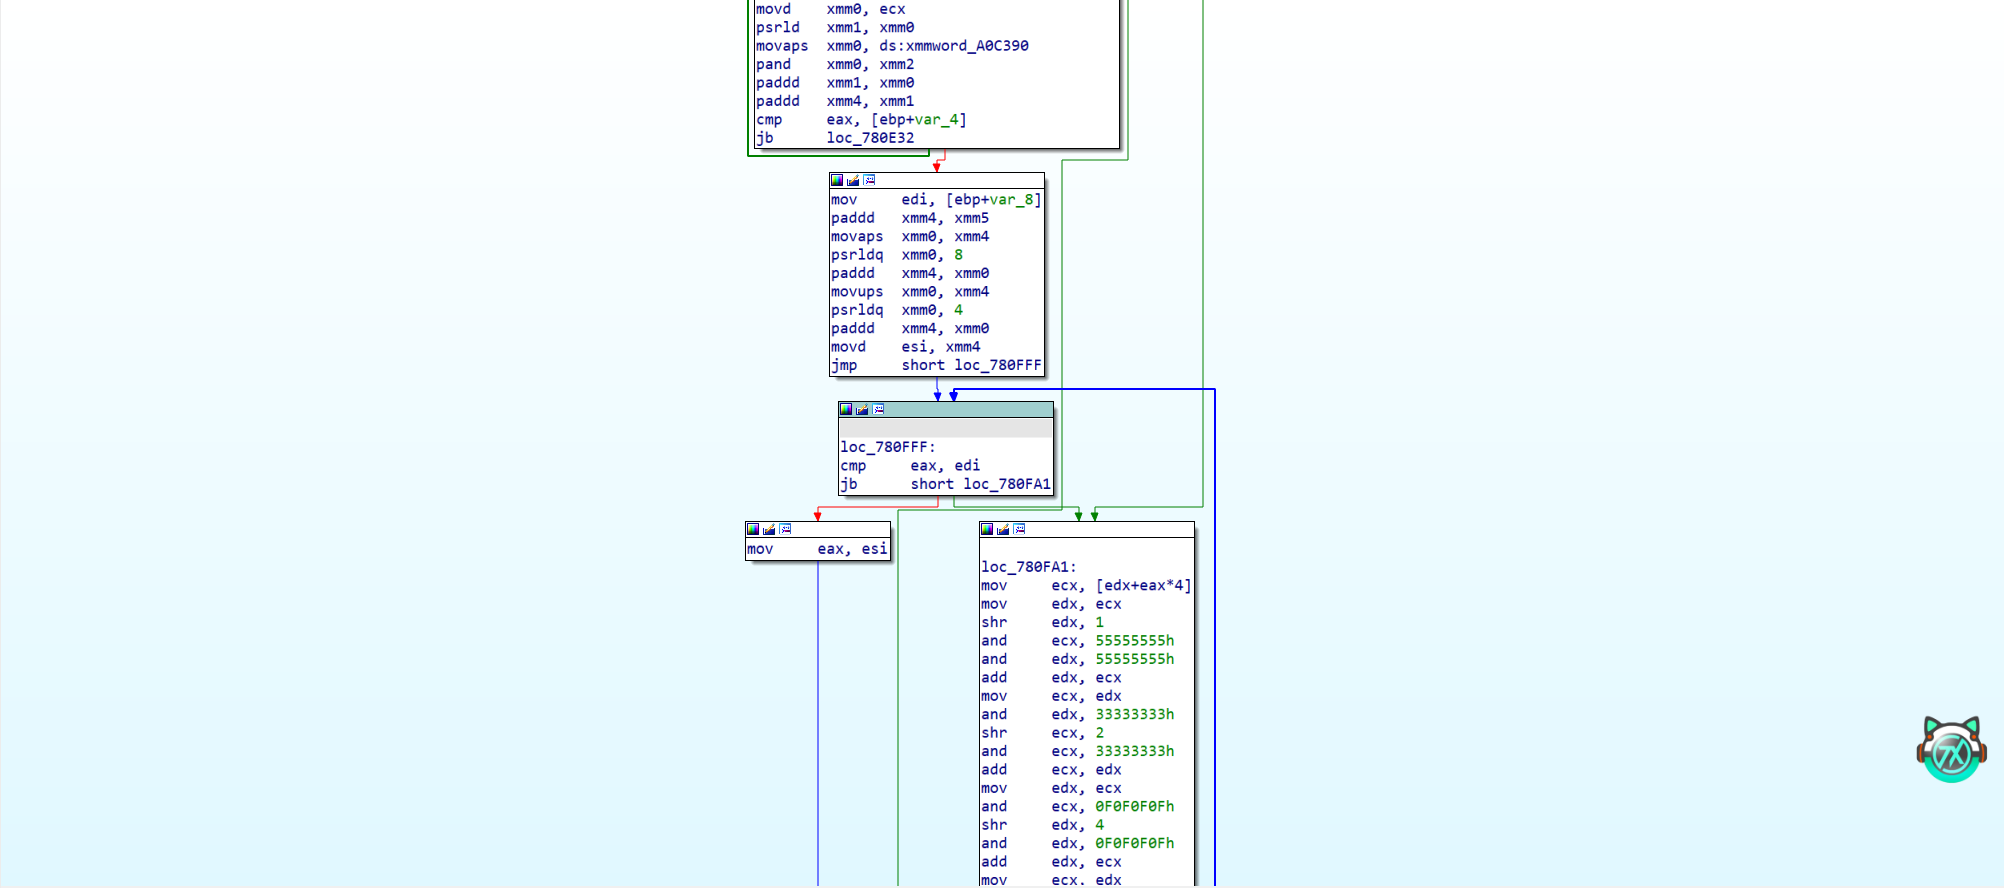Click the third header icon on the loc_780FFF block

tap(878, 409)
